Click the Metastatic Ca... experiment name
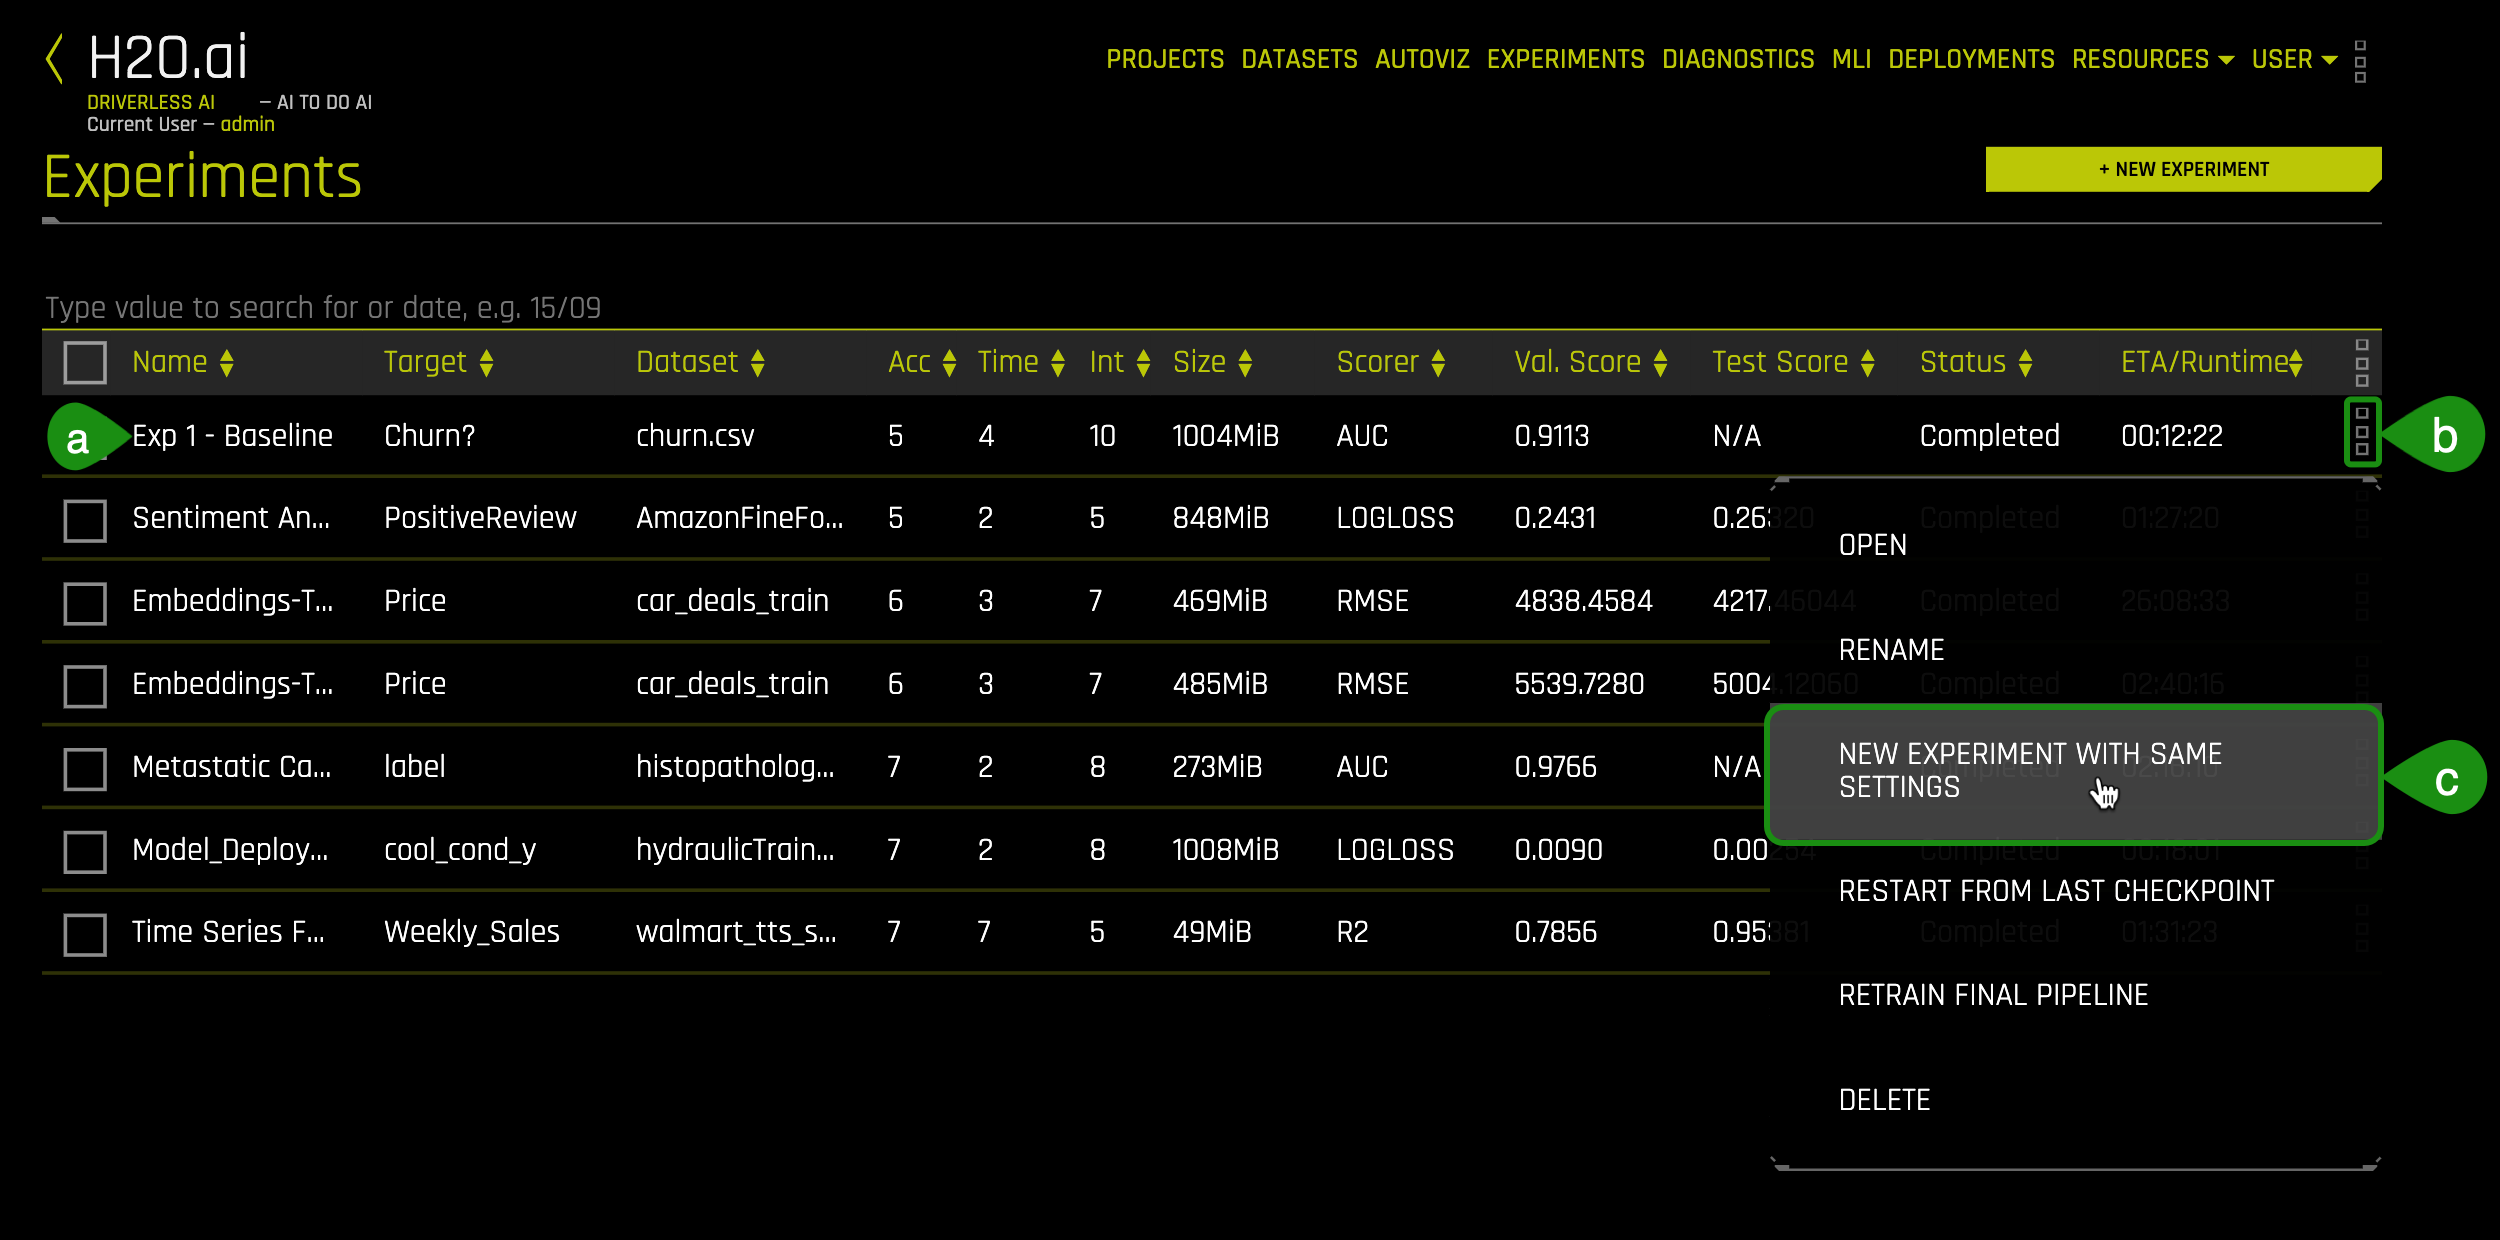The height and width of the screenshot is (1240, 2500). click(231, 767)
